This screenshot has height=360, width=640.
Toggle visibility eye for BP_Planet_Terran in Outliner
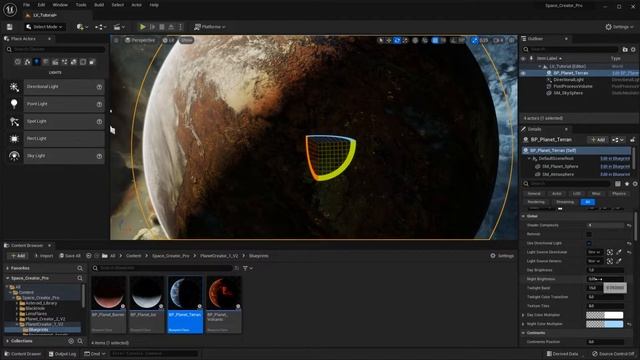[523, 73]
